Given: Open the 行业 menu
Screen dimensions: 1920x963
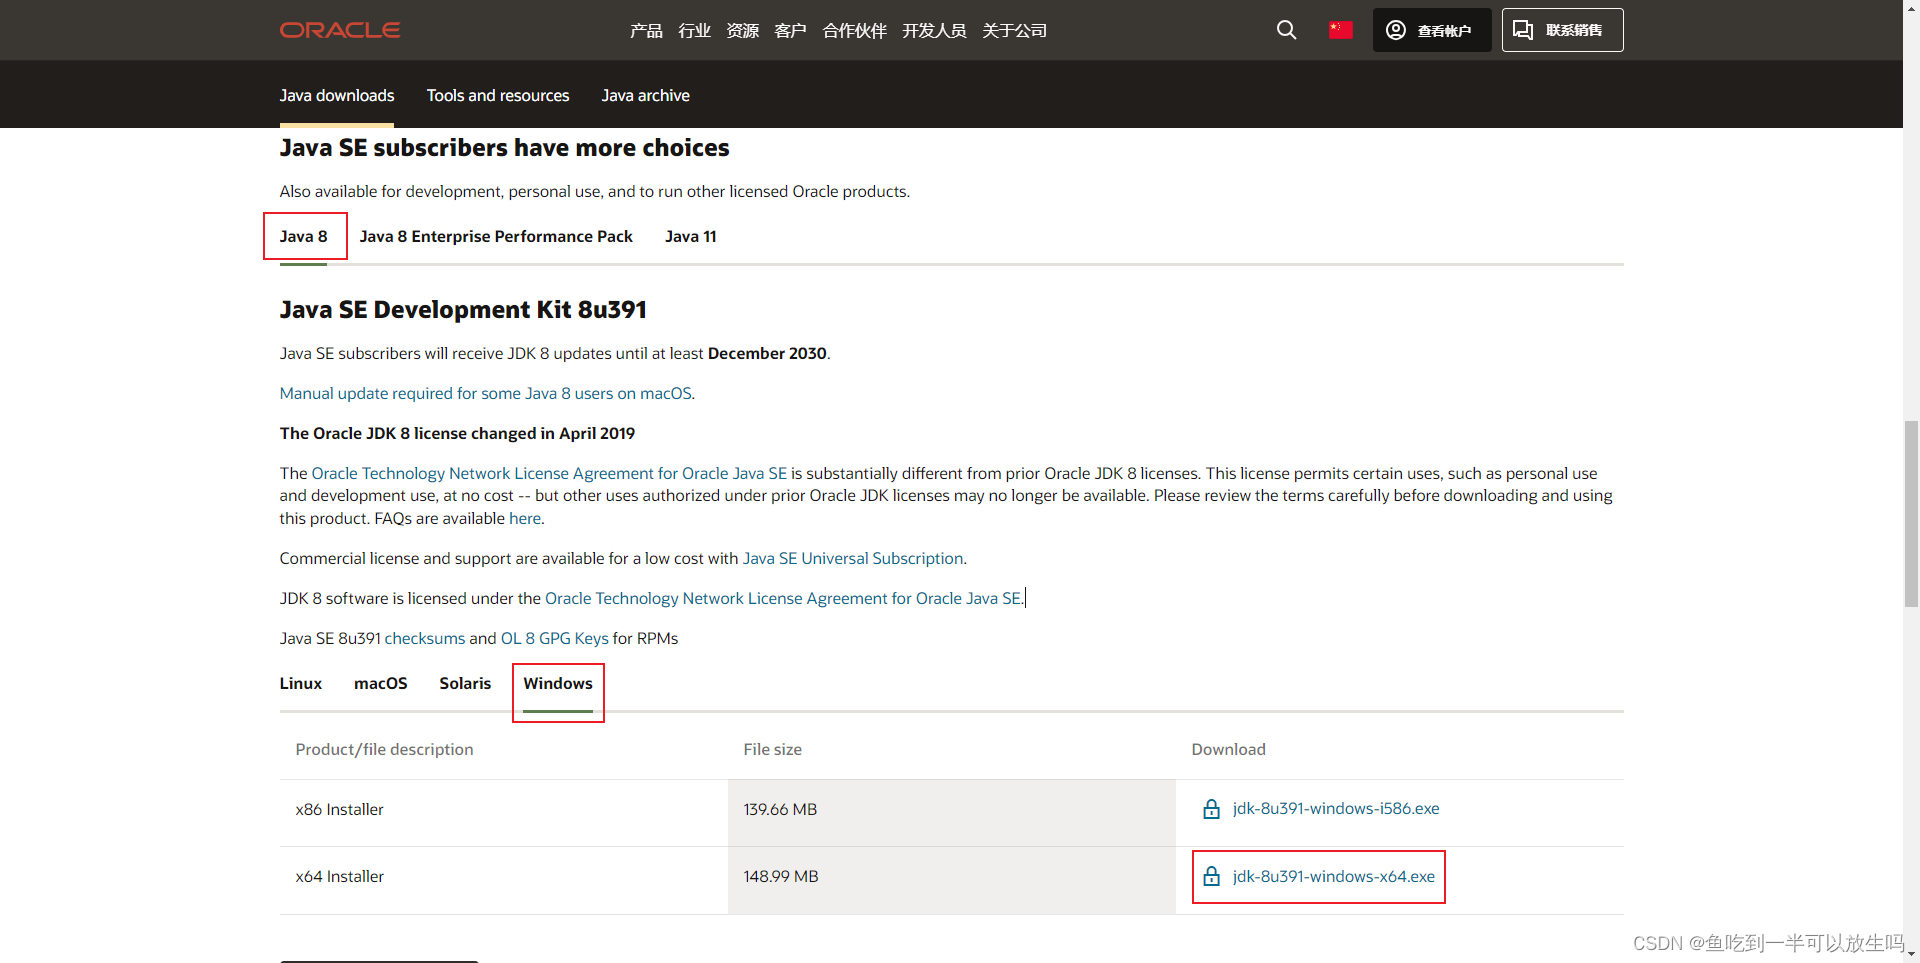Looking at the screenshot, I should coord(694,31).
